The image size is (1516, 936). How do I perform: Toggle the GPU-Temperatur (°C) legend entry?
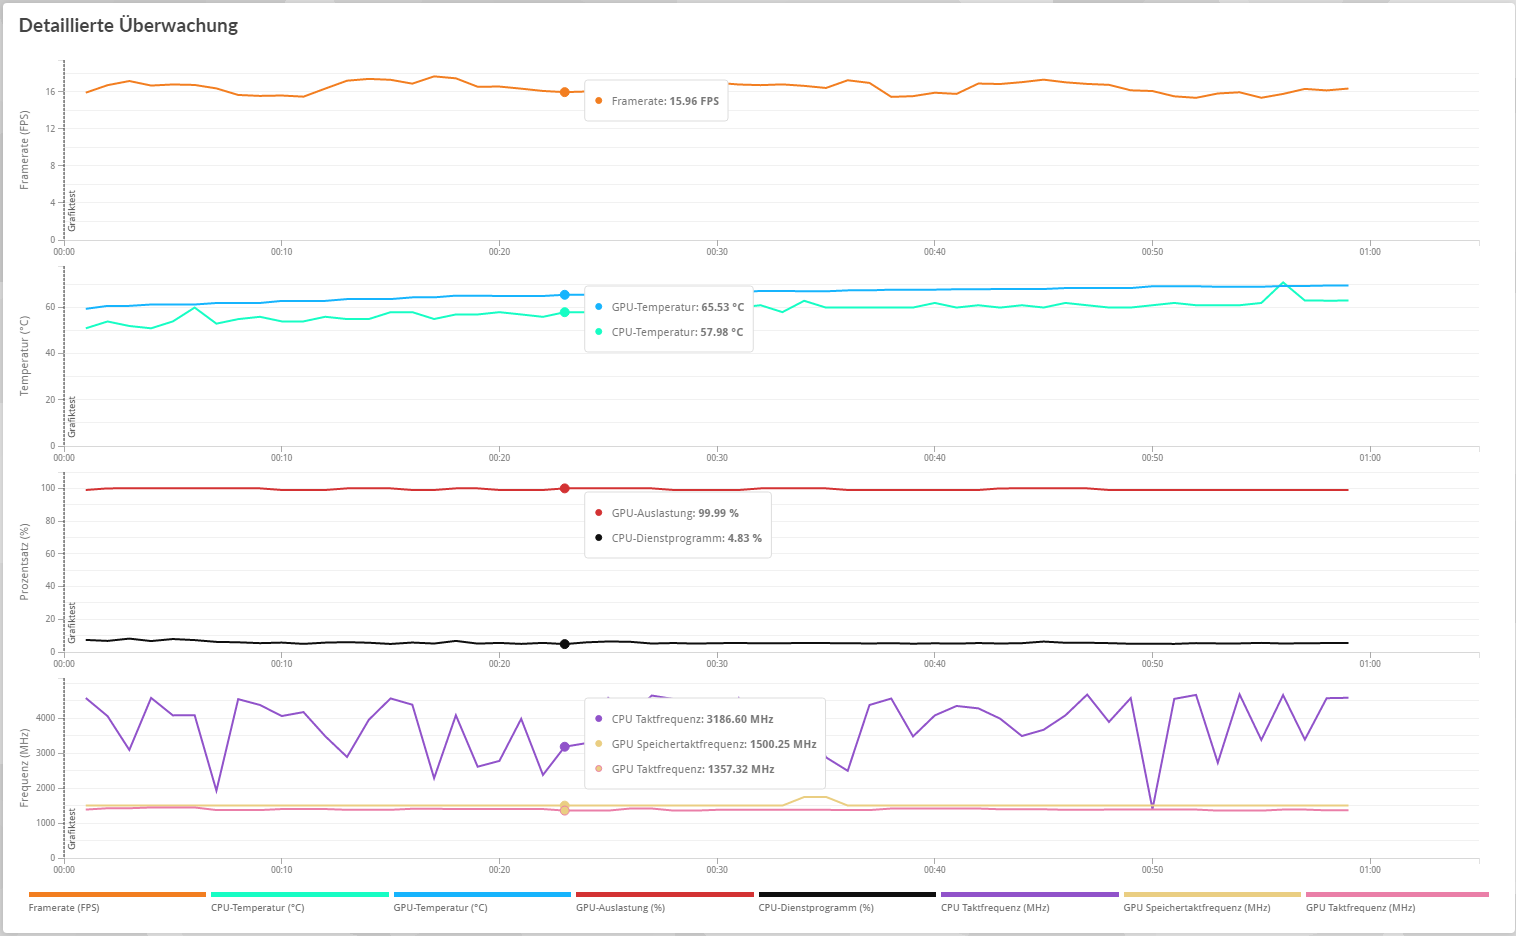click(482, 902)
